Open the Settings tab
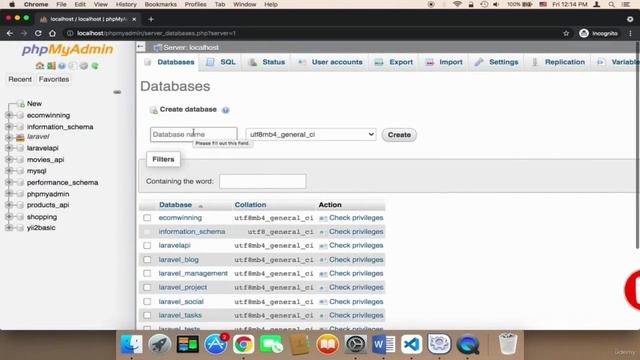 click(x=497, y=62)
